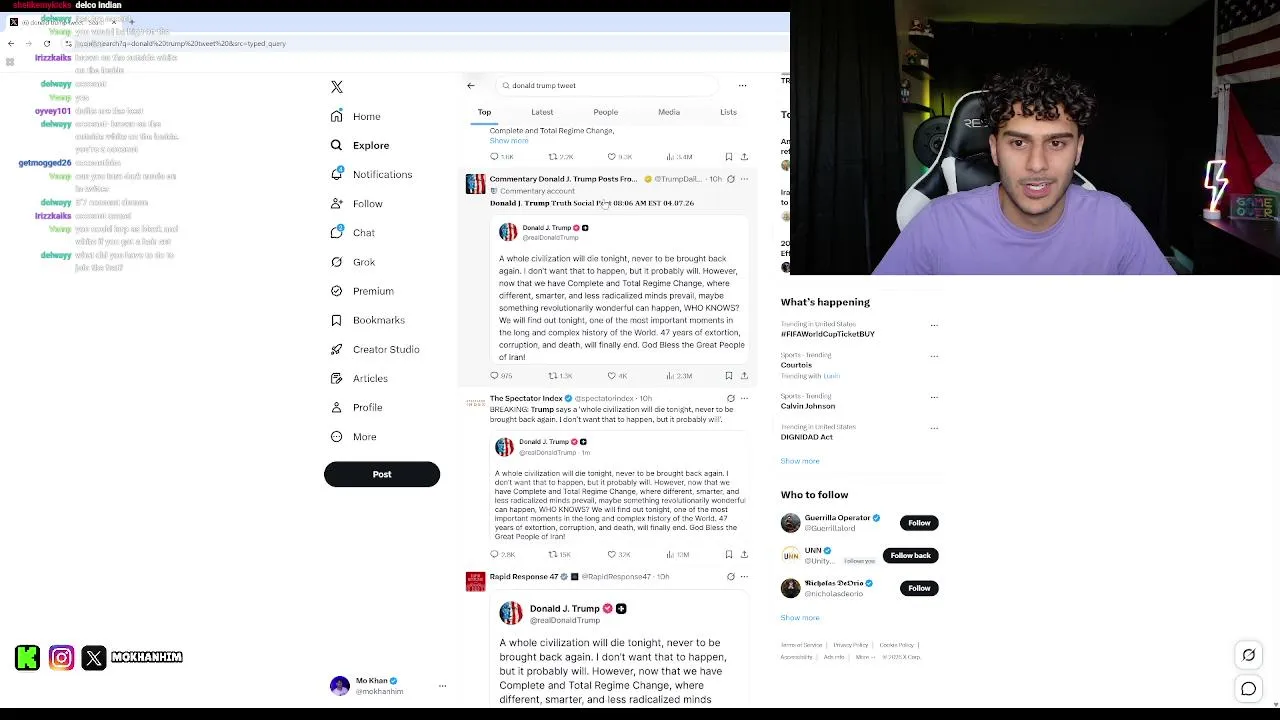Image resolution: width=1280 pixels, height=720 pixels.
Task: Bookmark the top post with 3.4M views
Action: click(729, 157)
